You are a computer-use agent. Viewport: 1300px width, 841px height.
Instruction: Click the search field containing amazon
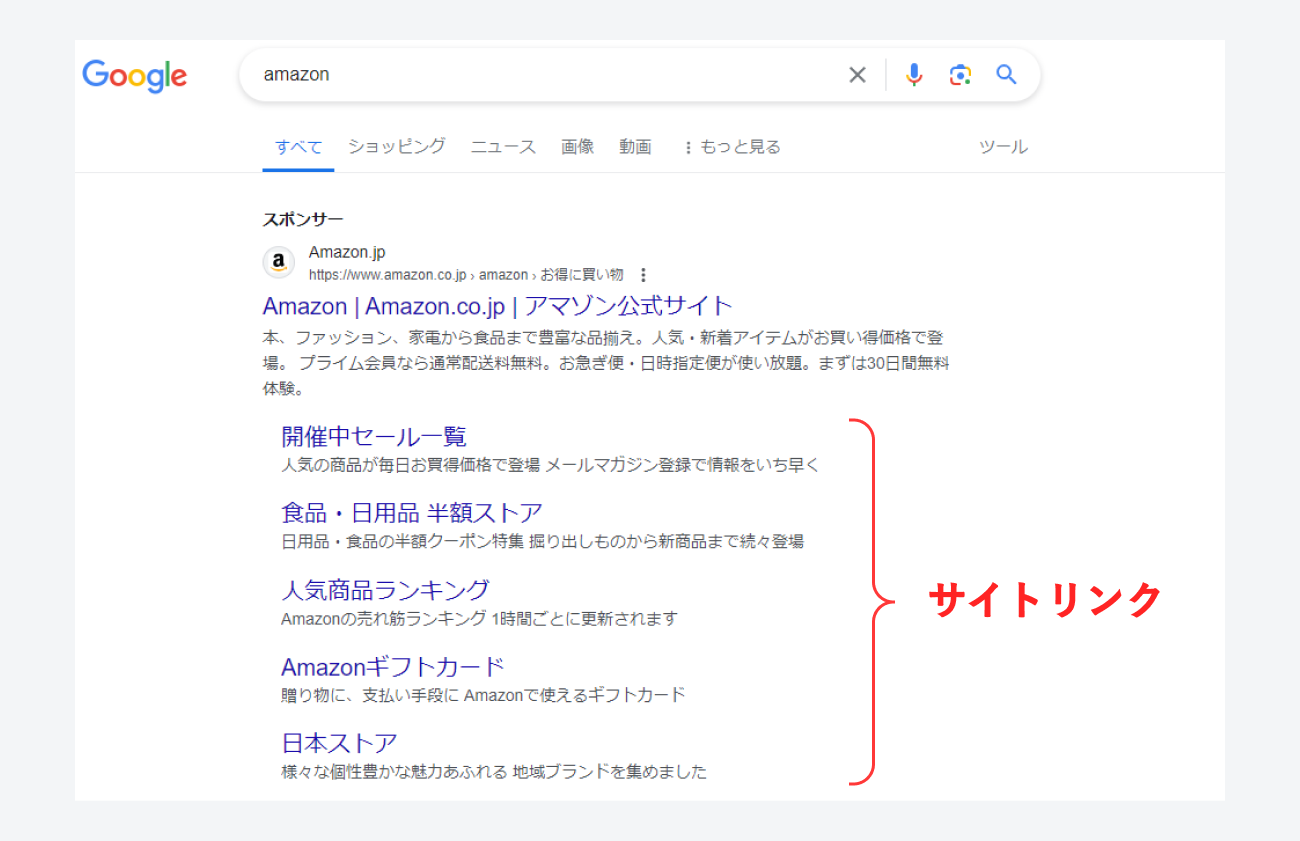640,75
